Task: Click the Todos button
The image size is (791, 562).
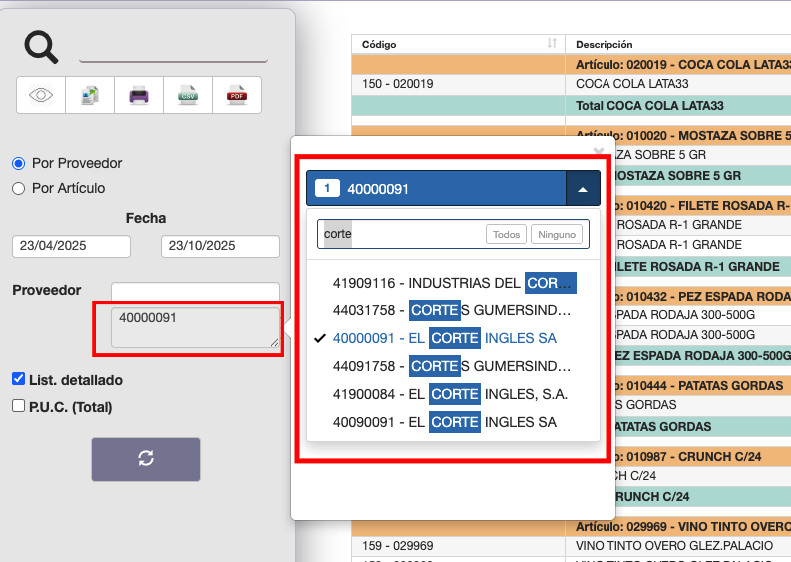Action: click(x=507, y=234)
